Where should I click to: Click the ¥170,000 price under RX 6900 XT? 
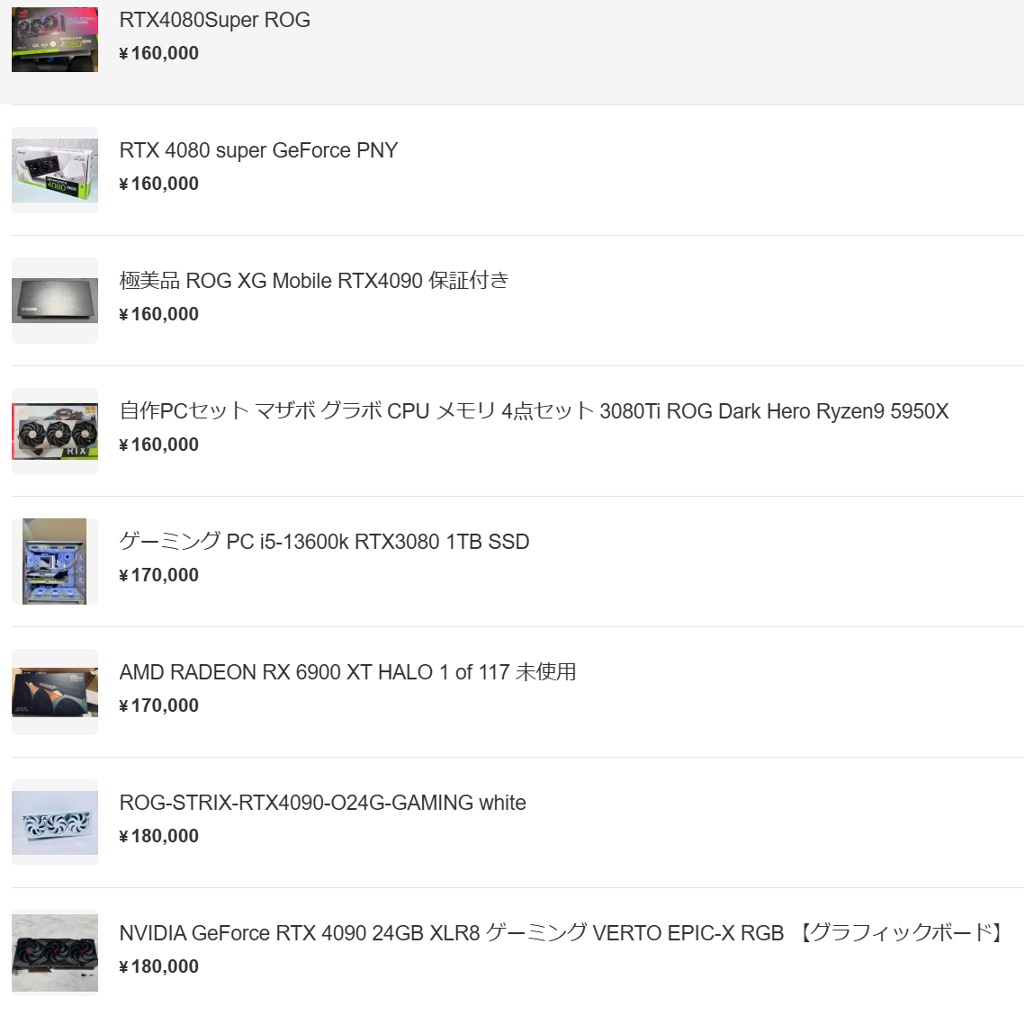159,705
